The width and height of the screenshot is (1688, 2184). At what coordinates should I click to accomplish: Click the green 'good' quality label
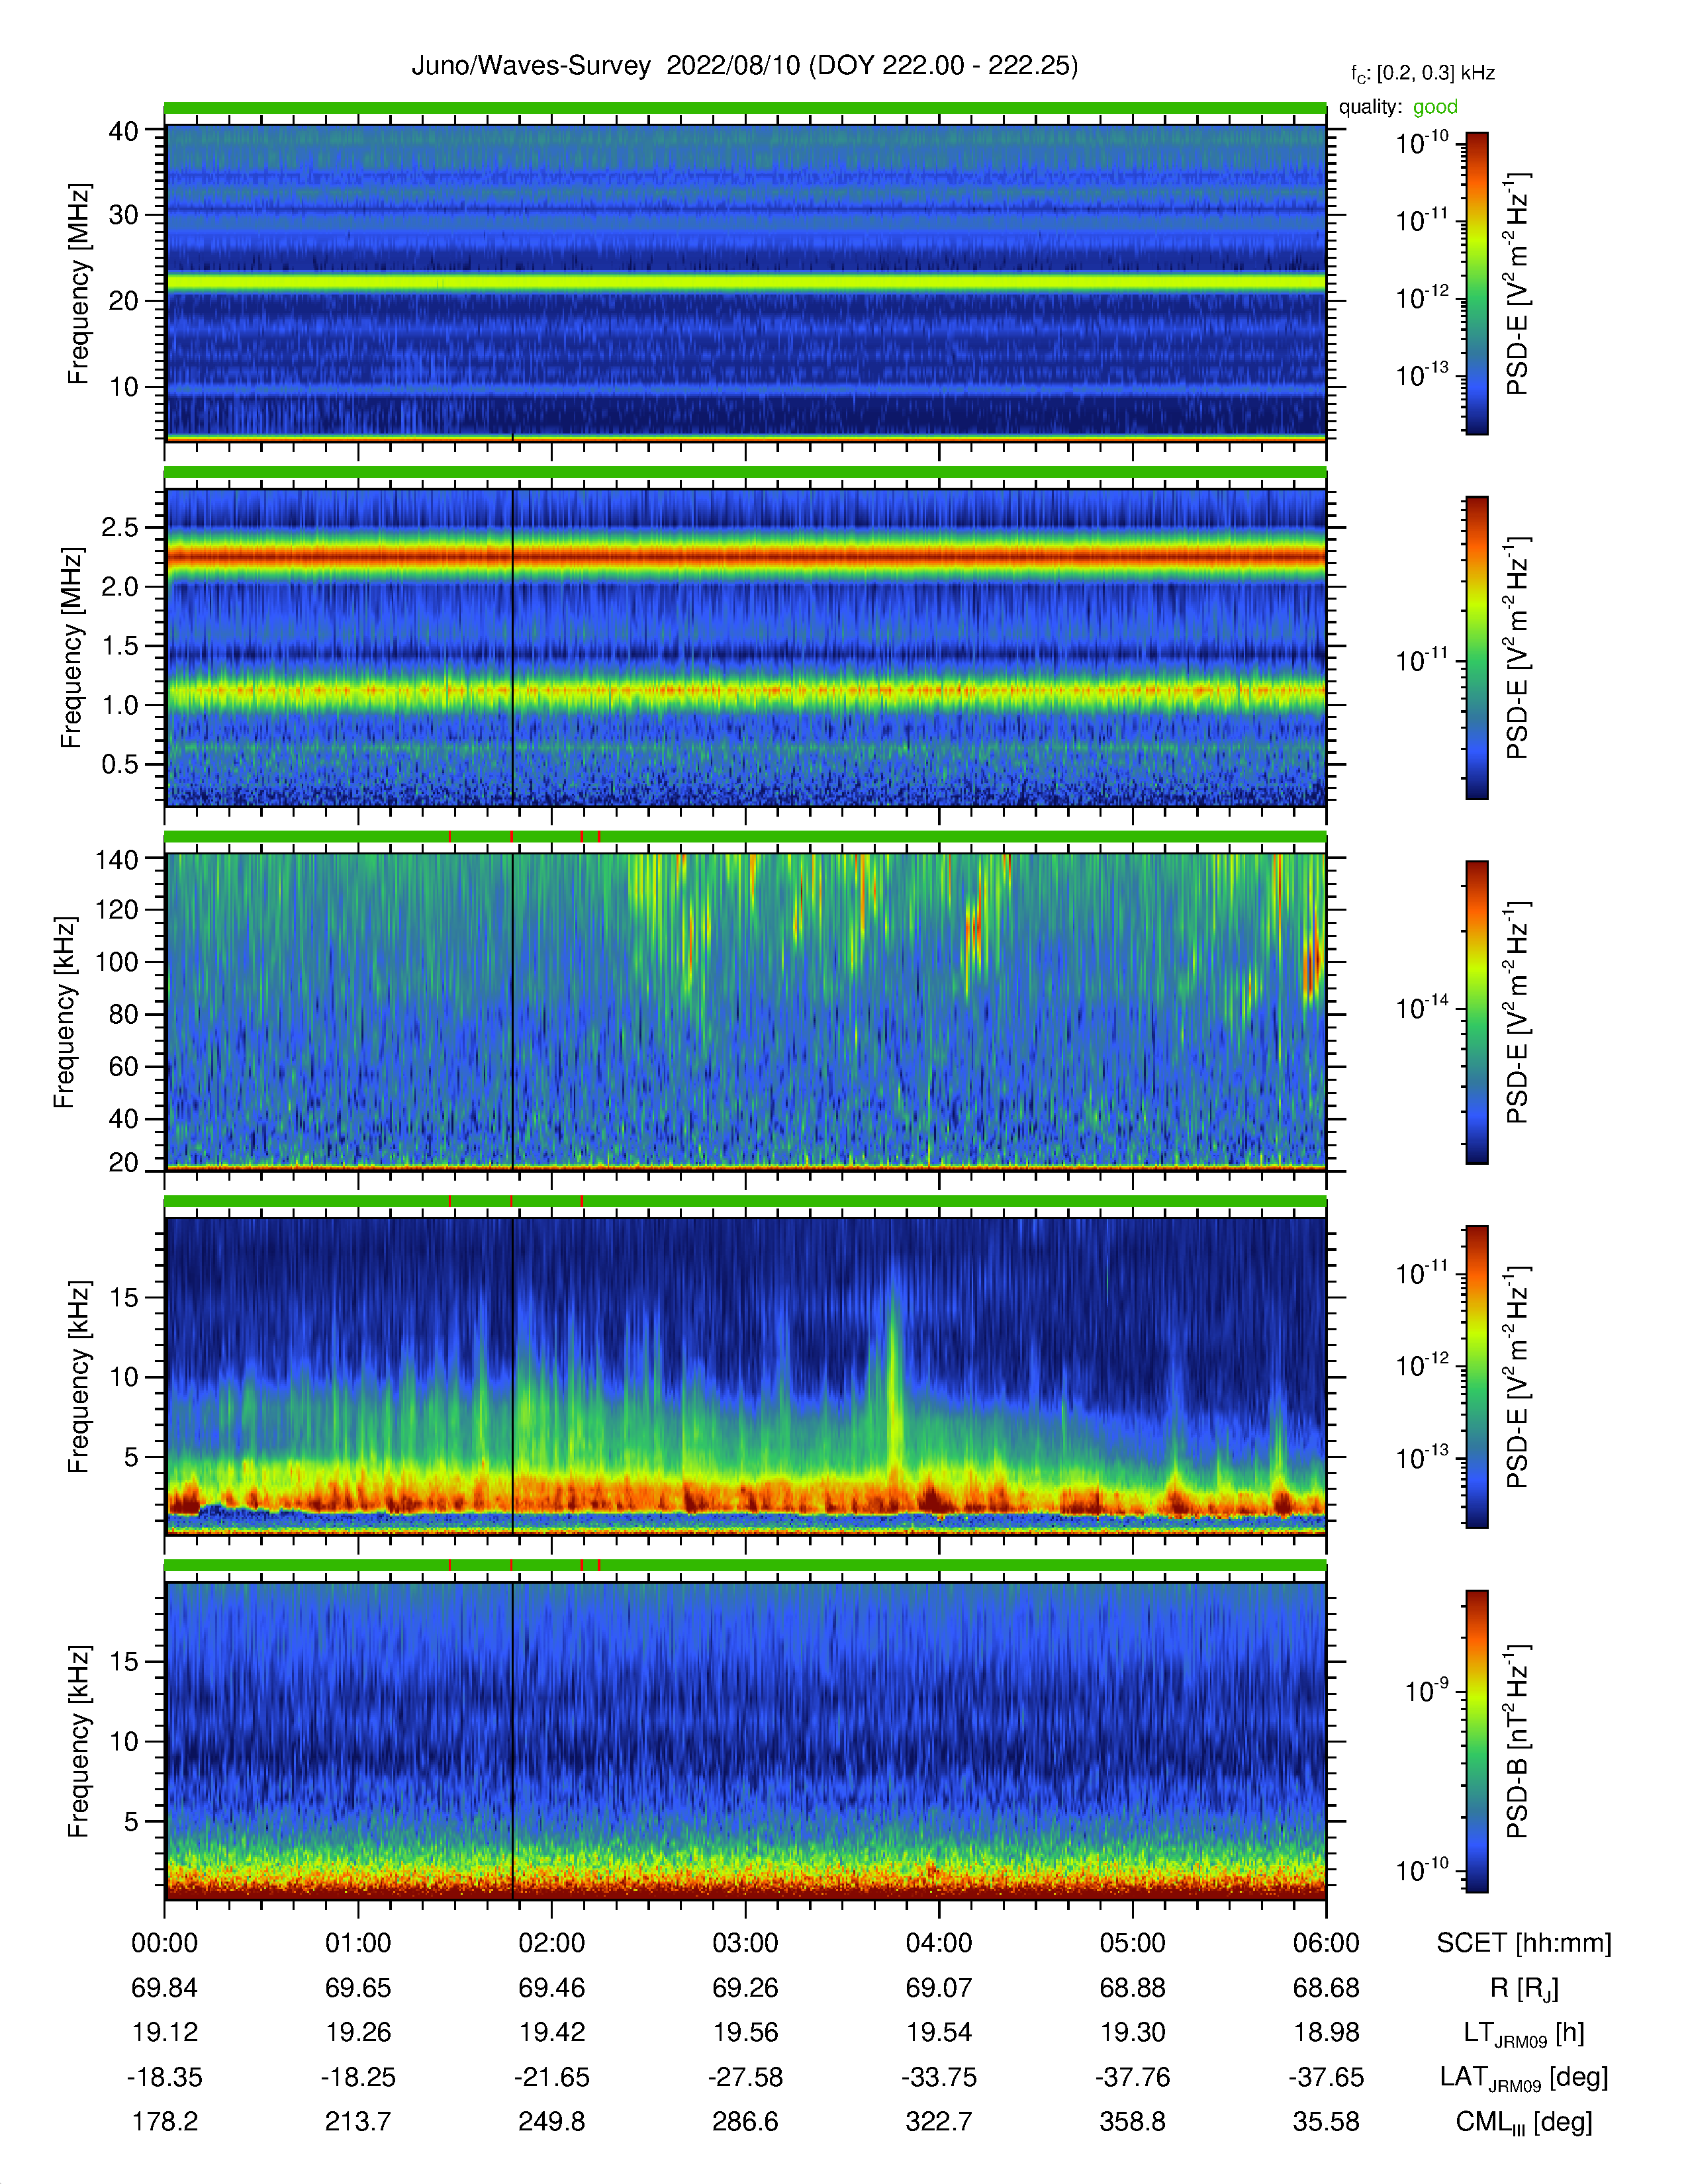pyautogui.click(x=1435, y=107)
